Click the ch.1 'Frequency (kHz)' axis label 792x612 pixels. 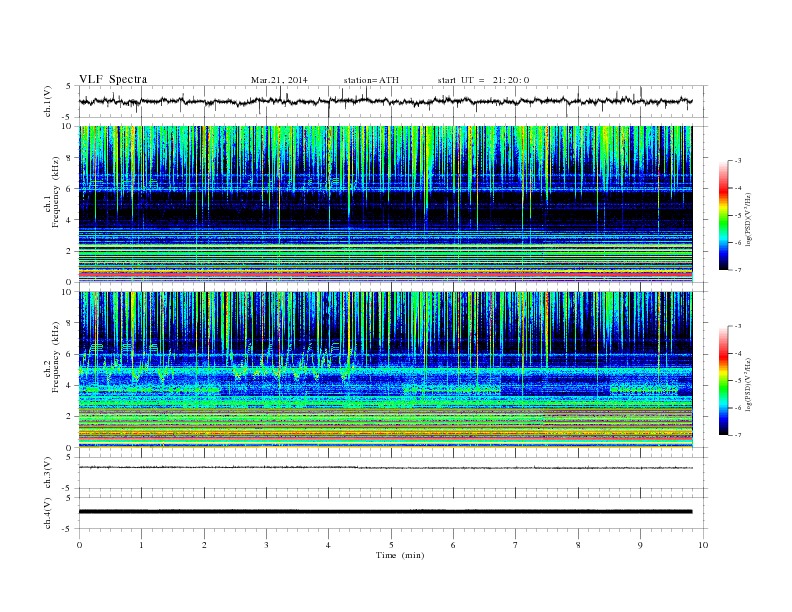click(56, 192)
